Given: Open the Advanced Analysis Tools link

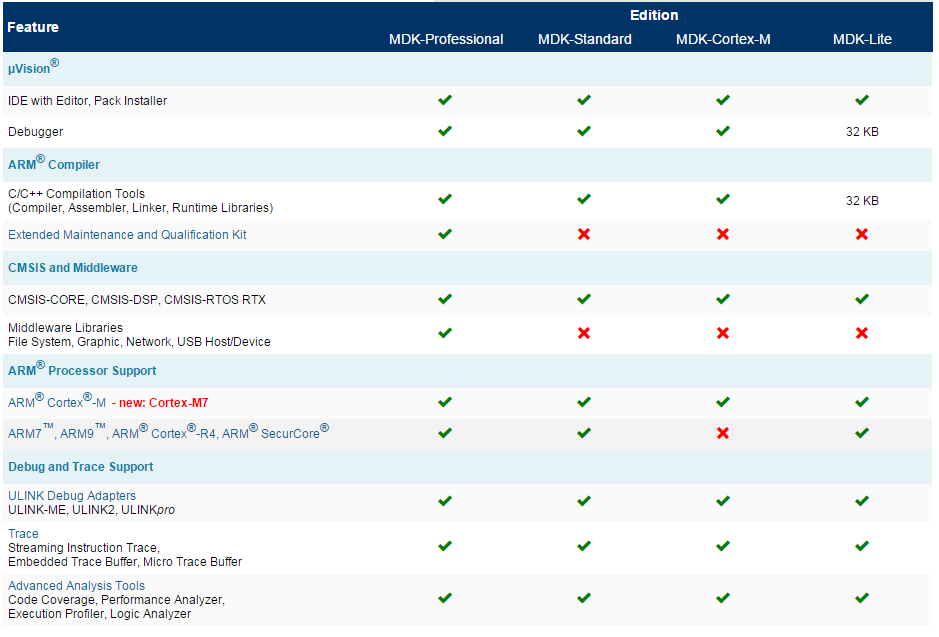Looking at the screenshot, I should [x=76, y=586].
